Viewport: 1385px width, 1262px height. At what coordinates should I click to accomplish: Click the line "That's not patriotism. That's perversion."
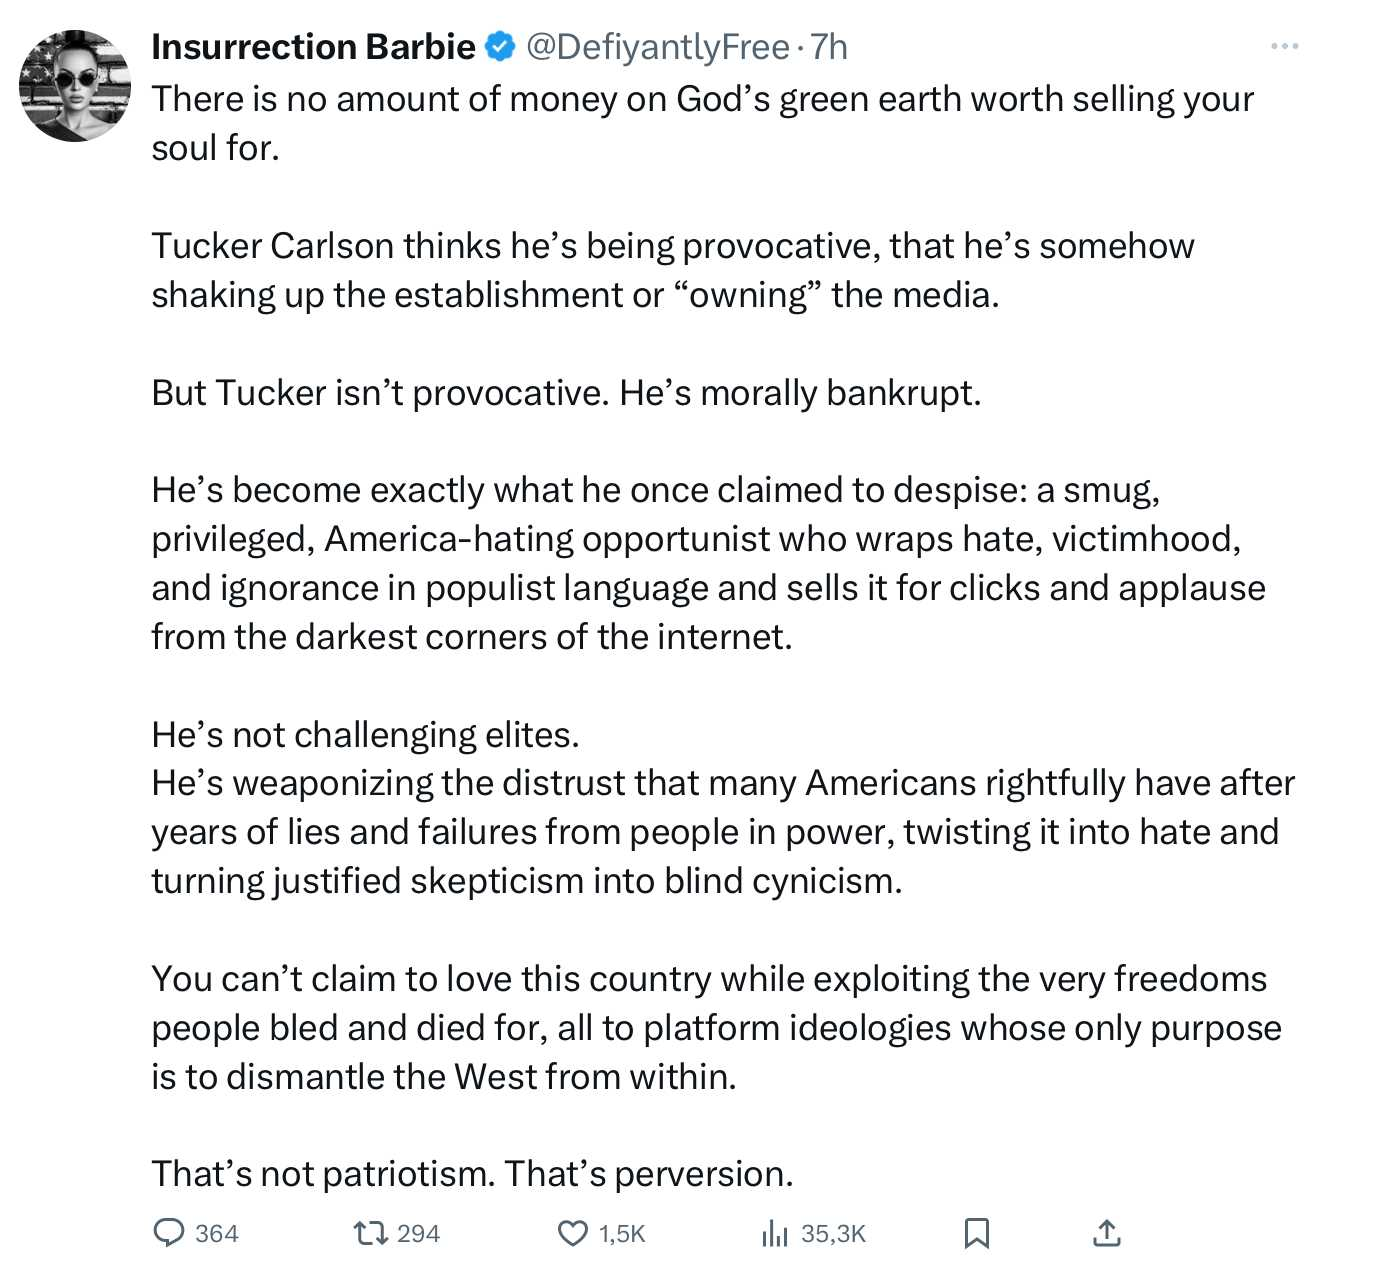(472, 1173)
